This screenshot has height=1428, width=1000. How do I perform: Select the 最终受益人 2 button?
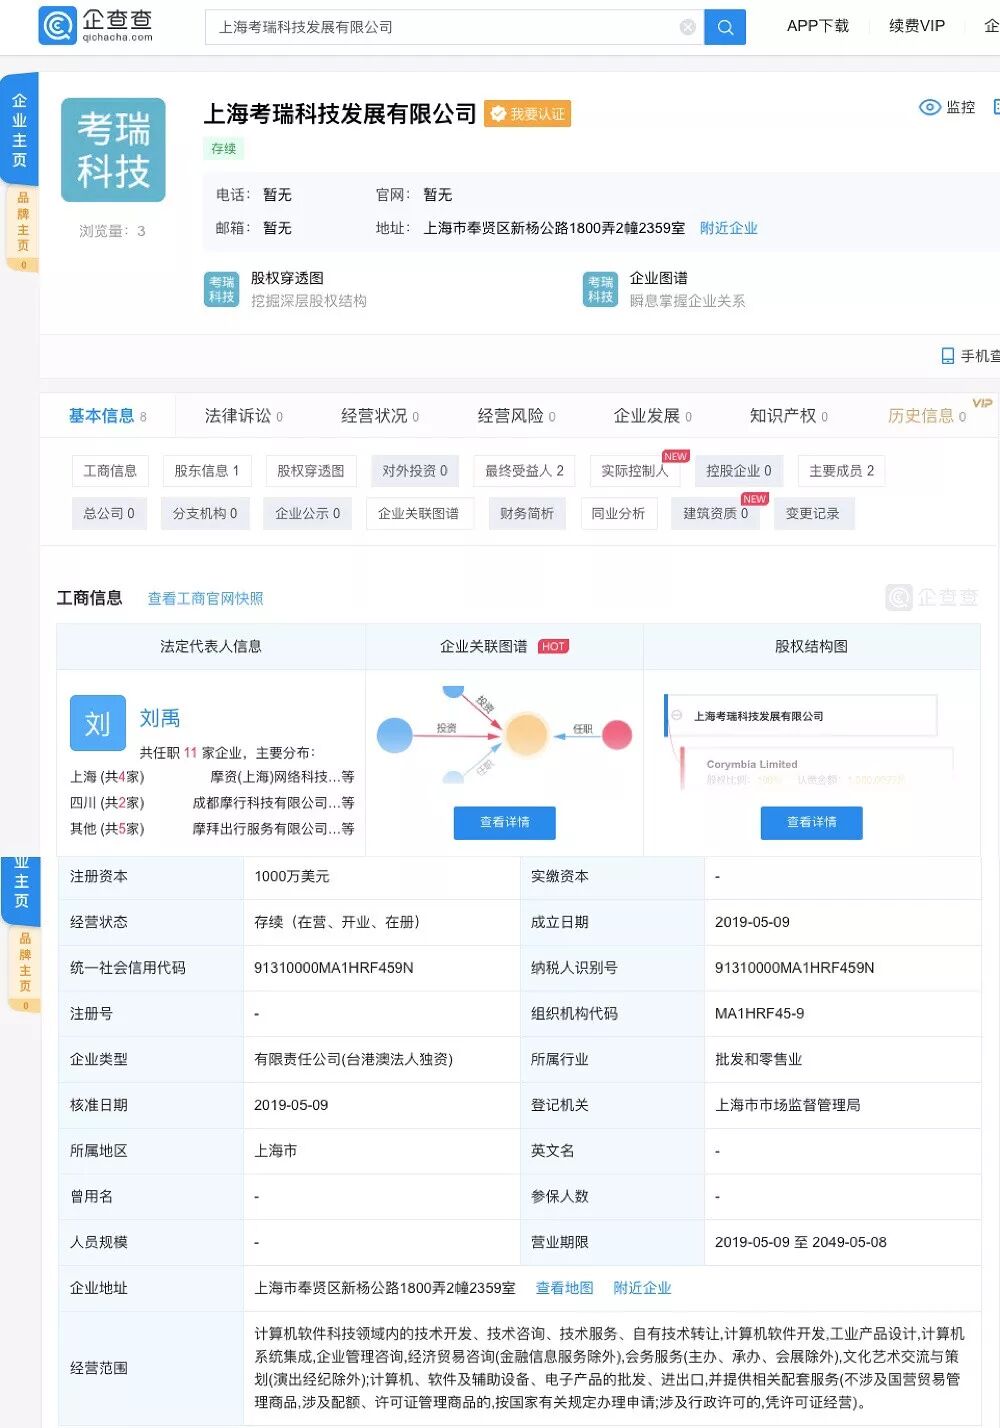[524, 471]
